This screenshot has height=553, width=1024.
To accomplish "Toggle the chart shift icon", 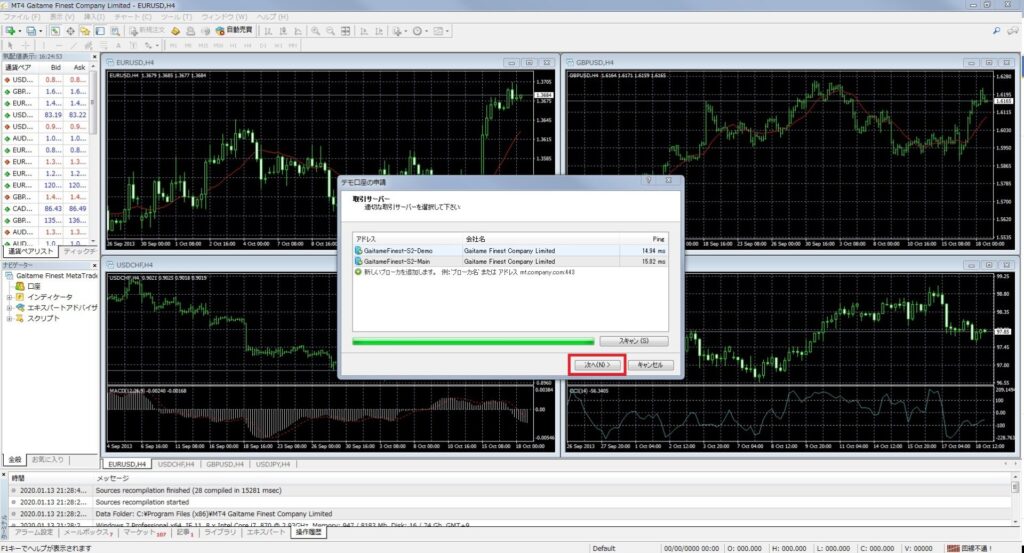I will 379,31.
